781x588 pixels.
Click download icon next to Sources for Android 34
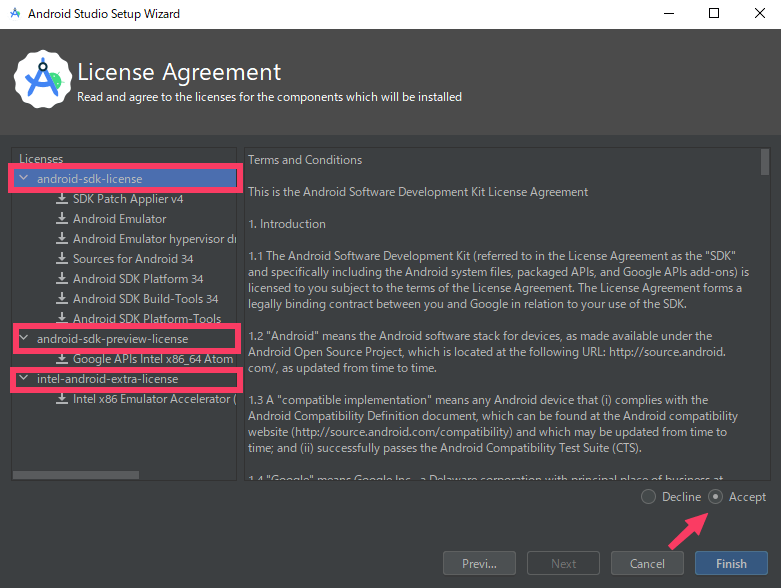click(62, 258)
